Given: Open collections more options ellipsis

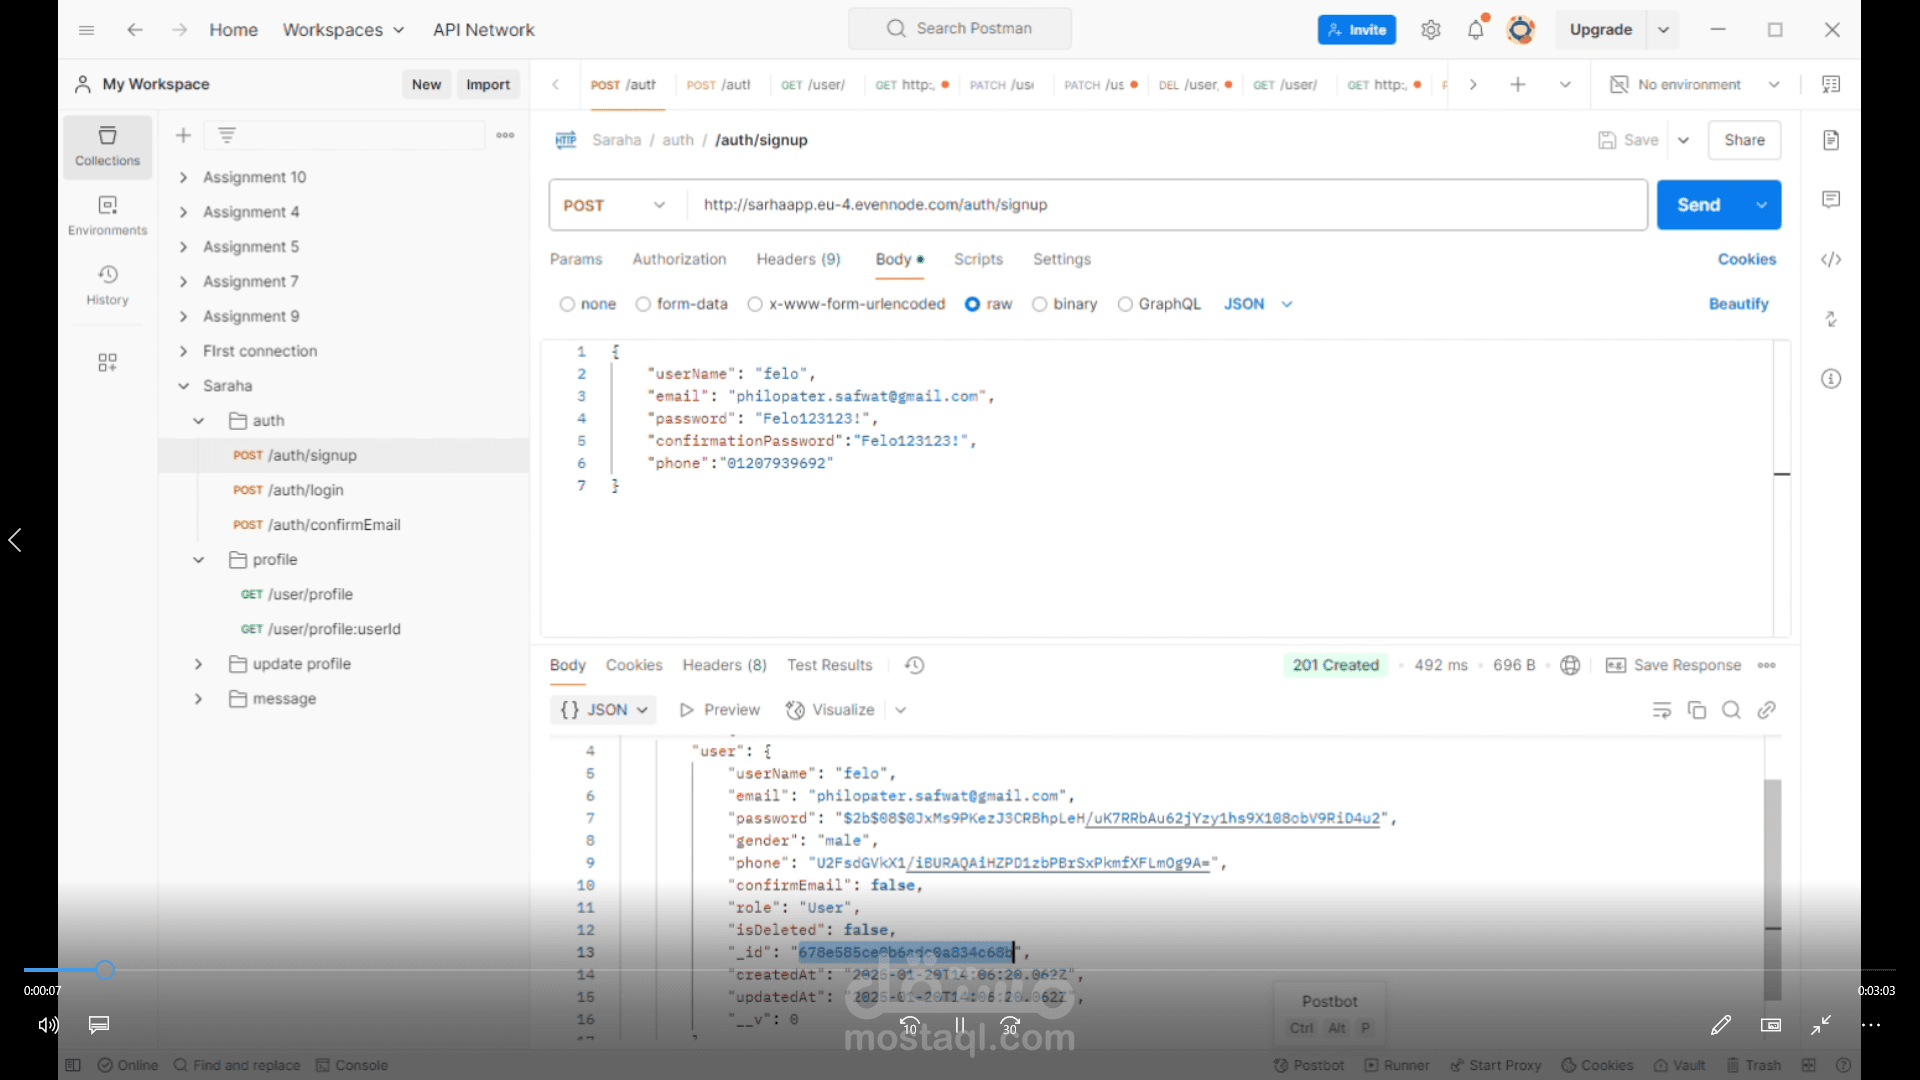Looking at the screenshot, I should [x=506, y=135].
